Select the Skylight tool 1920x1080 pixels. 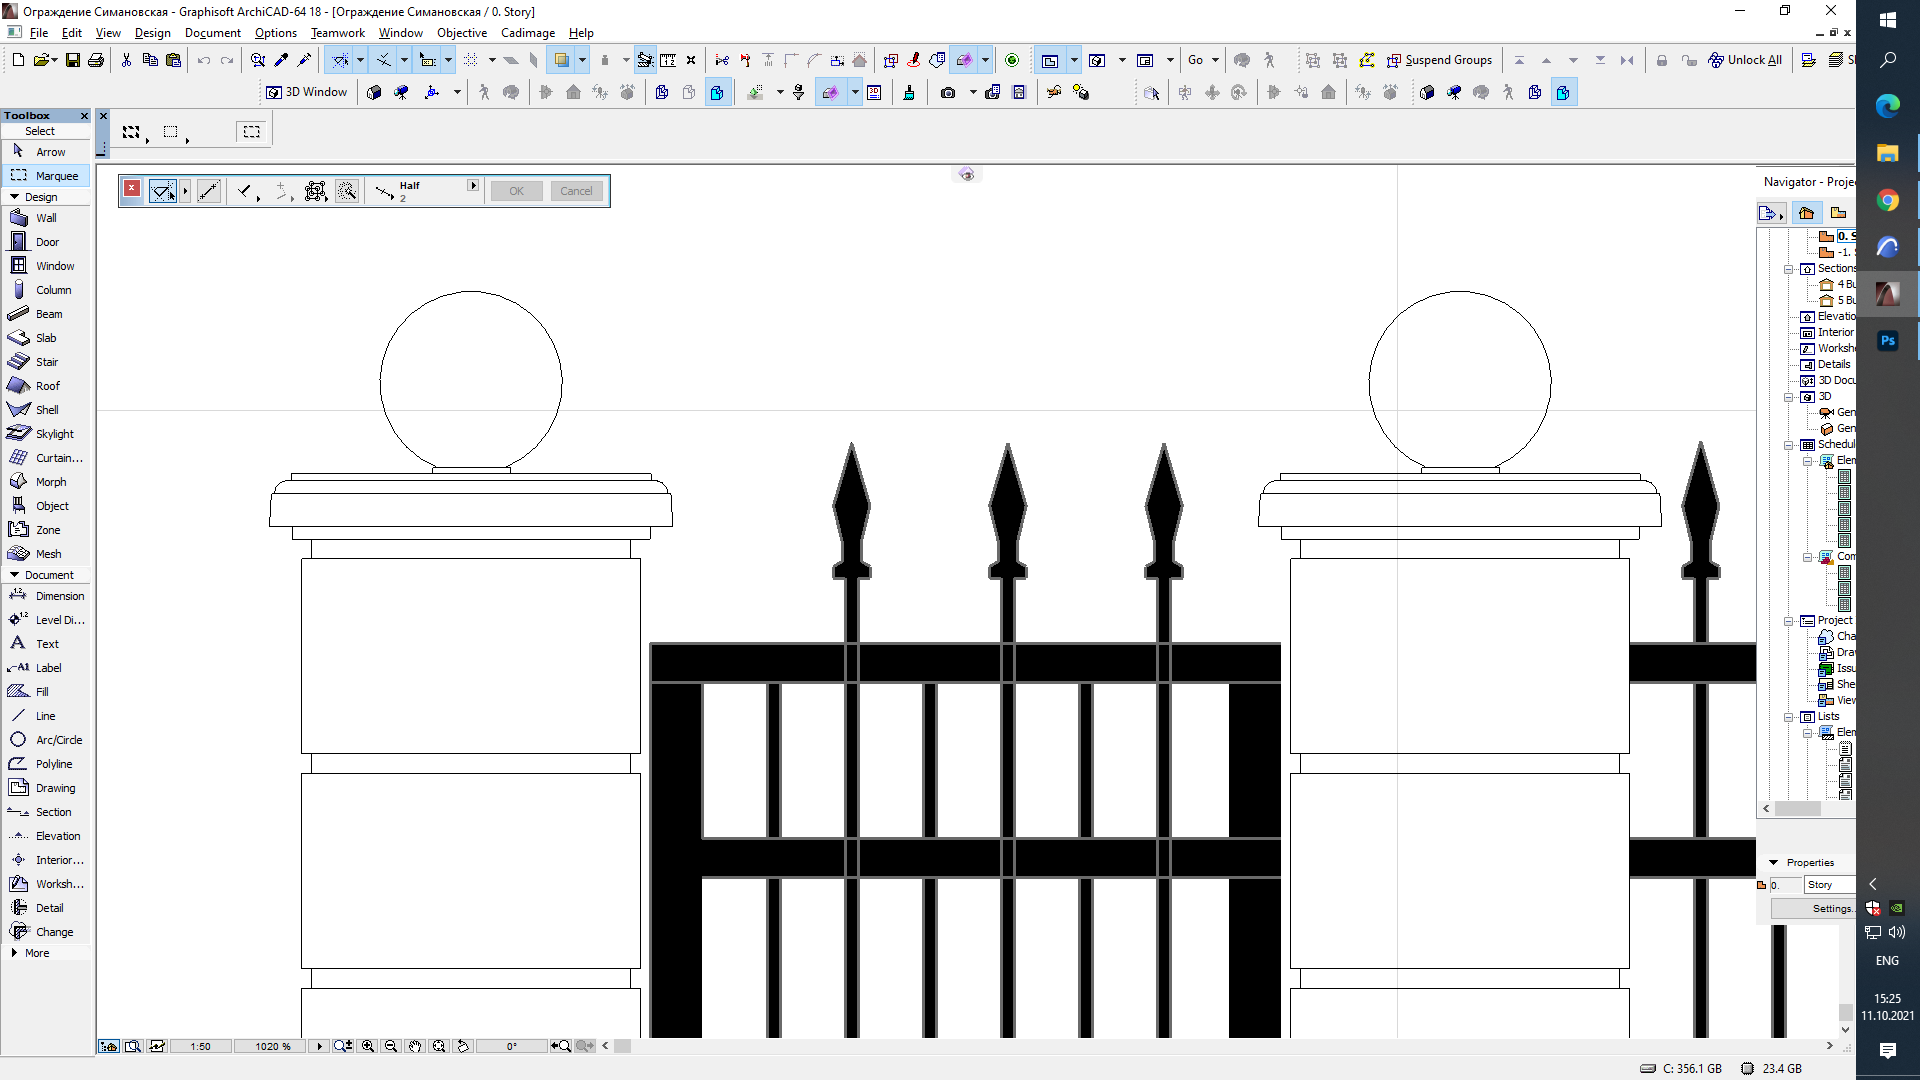point(46,434)
